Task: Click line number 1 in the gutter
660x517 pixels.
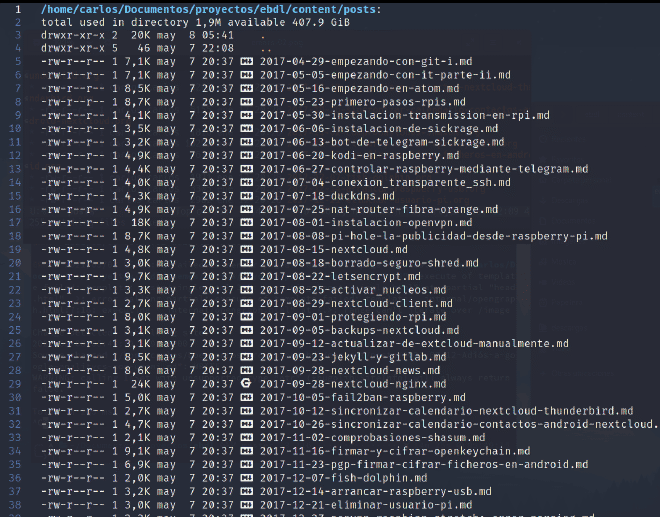Action: [x=18, y=9]
